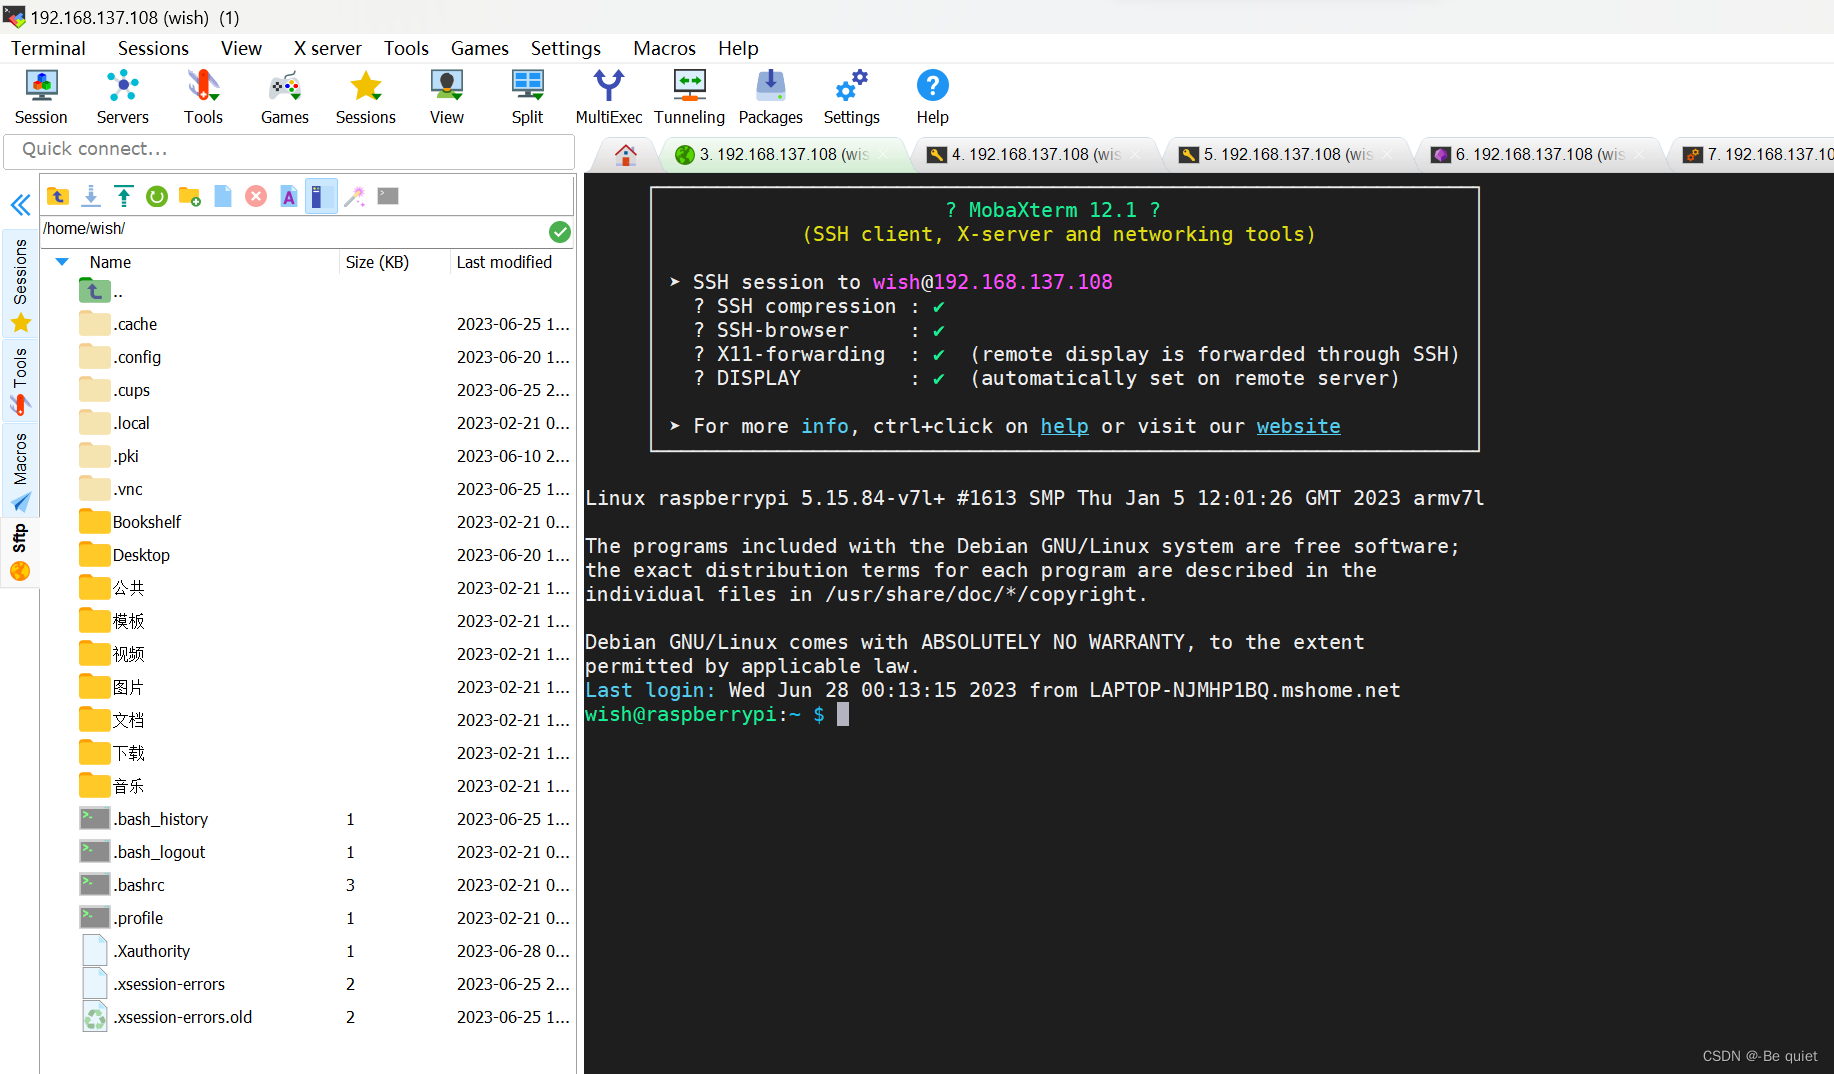Open the Settings menu in menu bar
The width and height of the screenshot is (1834, 1074).
(565, 47)
